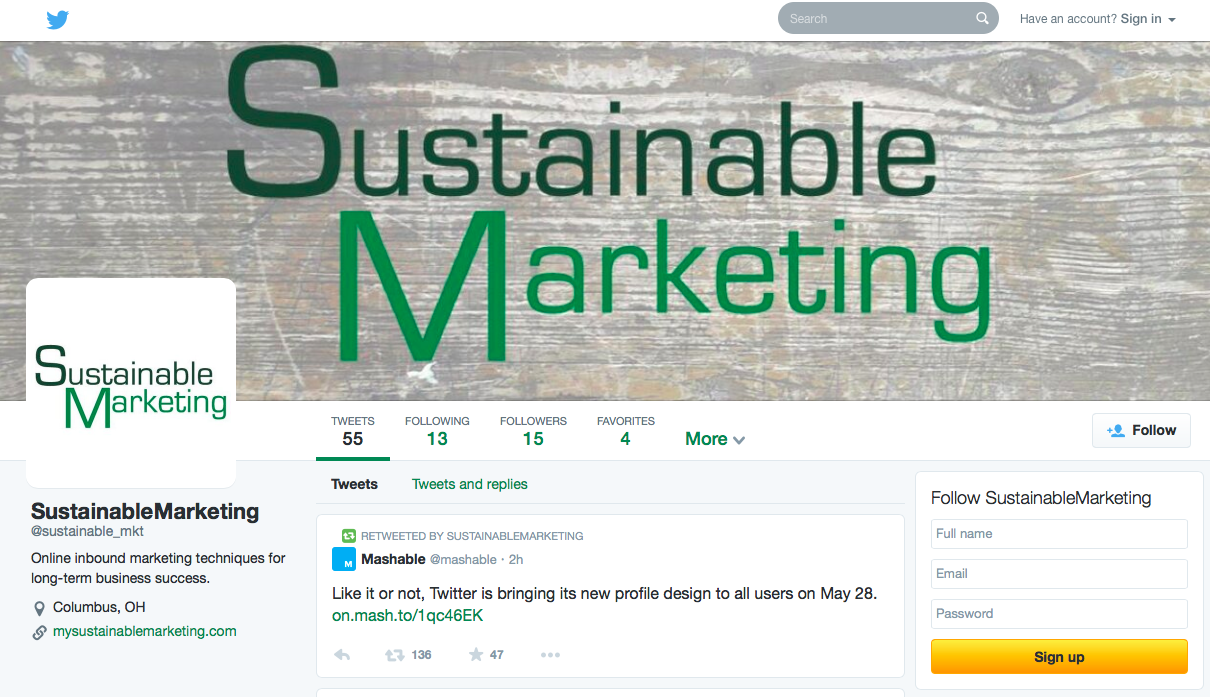
Task: Open the SustainableMarketing profile picture
Action: [x=131, y=383]
